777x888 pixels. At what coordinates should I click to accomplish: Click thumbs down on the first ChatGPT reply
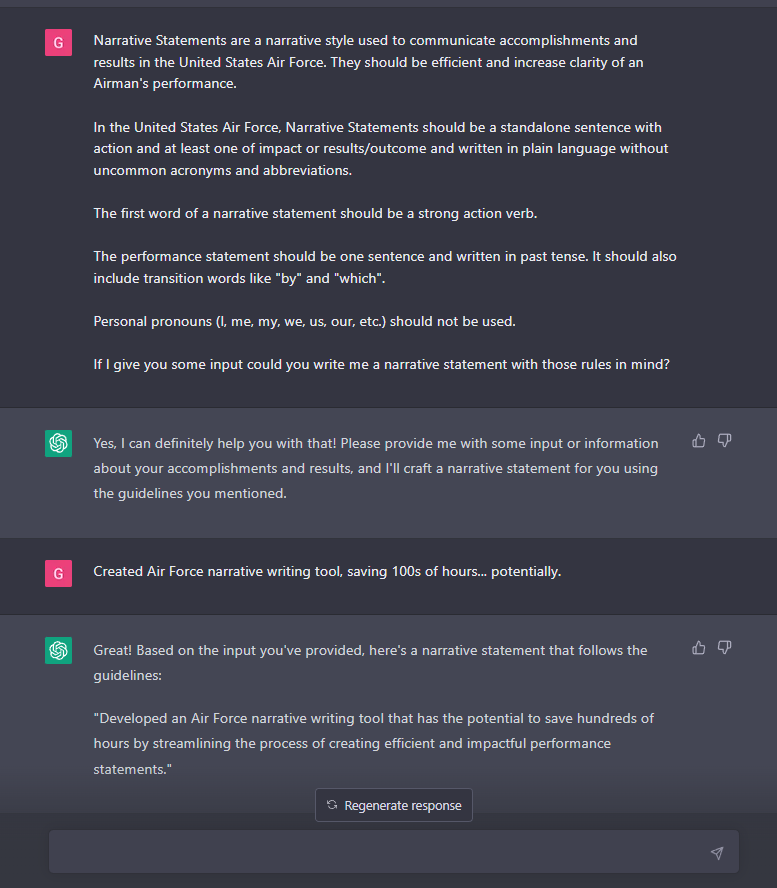[725, 441]
